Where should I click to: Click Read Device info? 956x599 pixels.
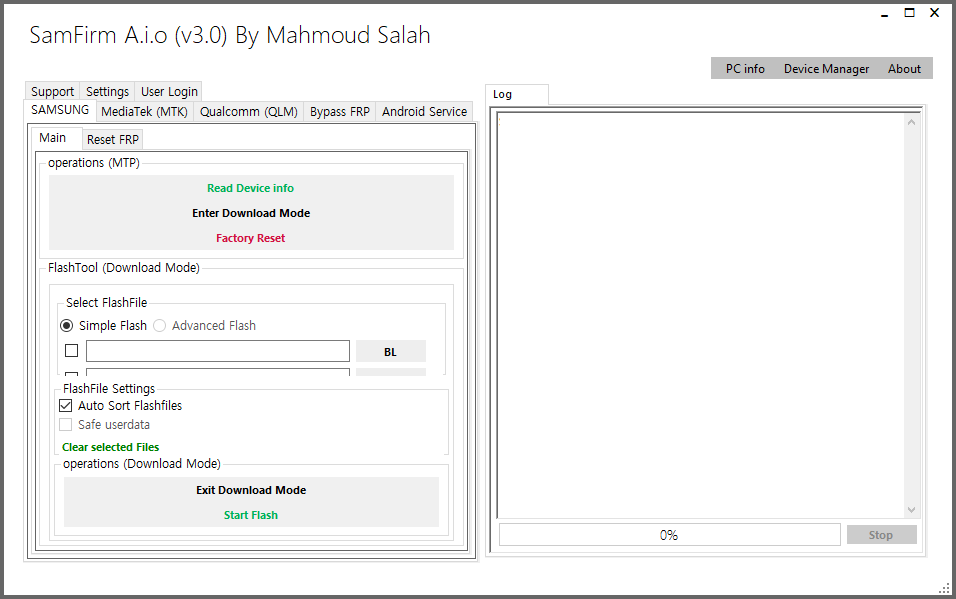pyautogui.click(x=251, y=188)
